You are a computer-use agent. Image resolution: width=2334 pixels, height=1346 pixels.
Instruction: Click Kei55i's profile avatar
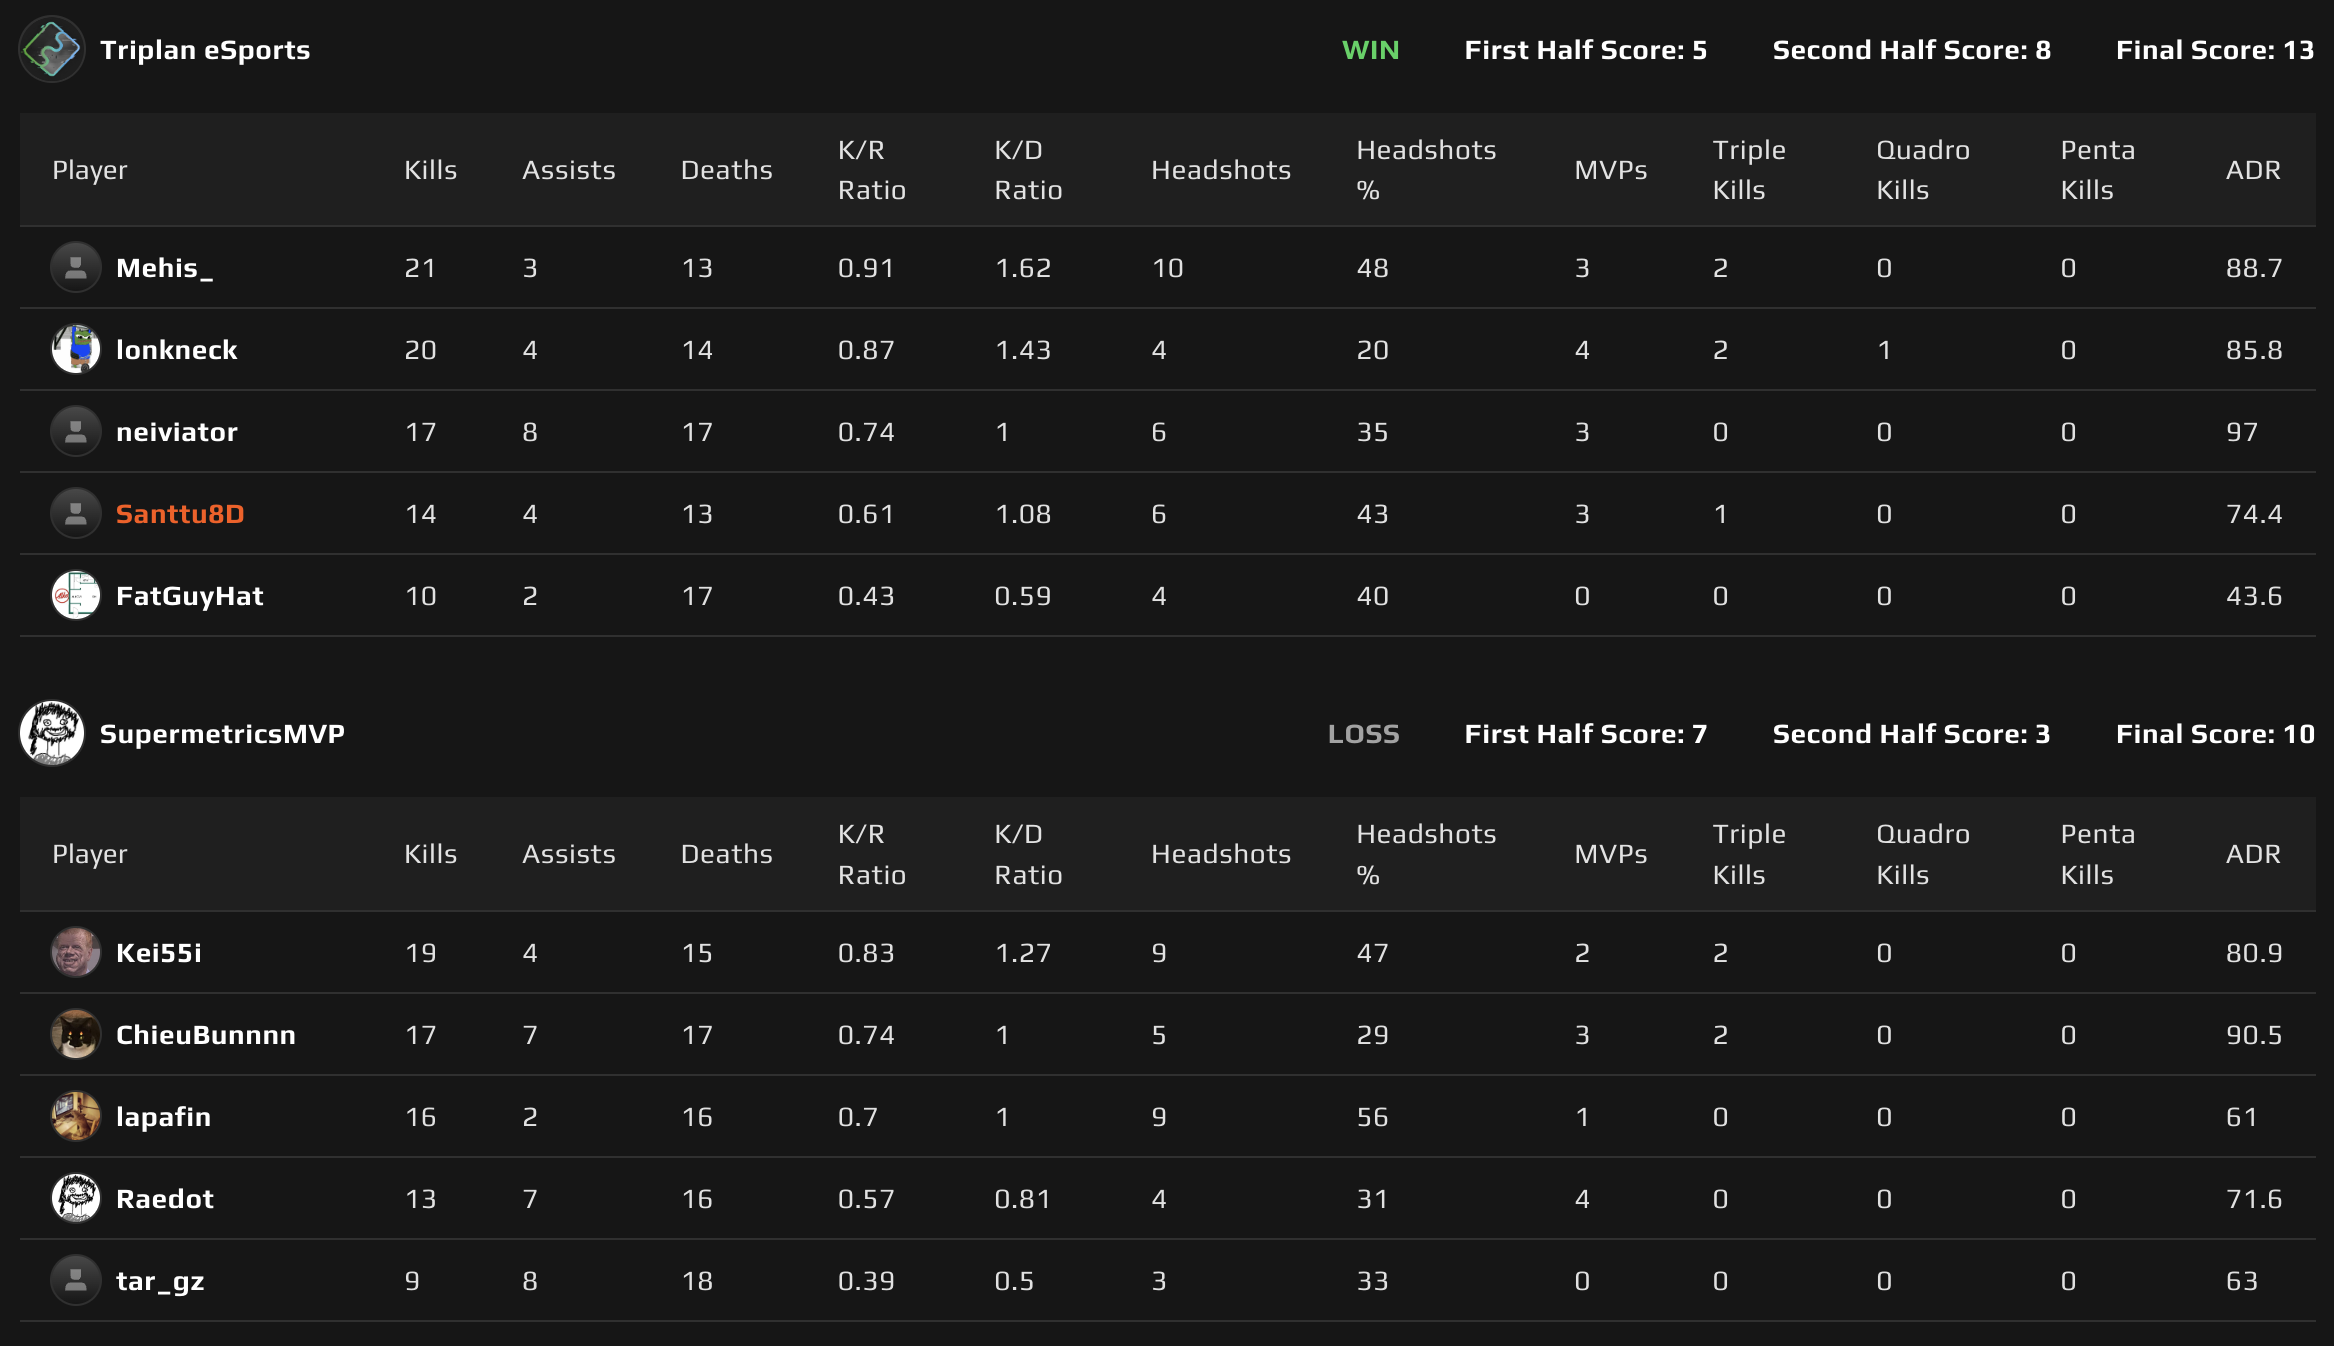pyautogui.click(x=76, y=952)
